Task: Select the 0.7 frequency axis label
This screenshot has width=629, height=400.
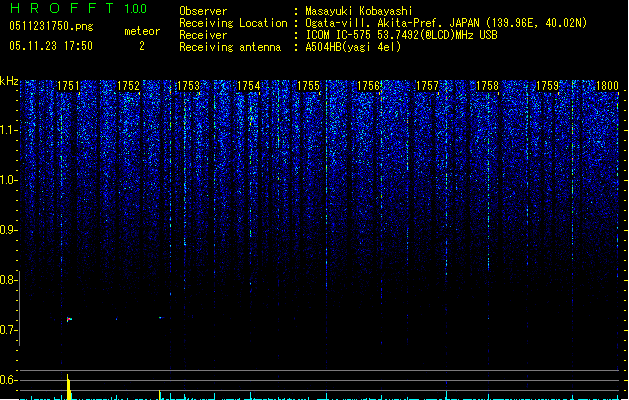Action: click(9, 330)
